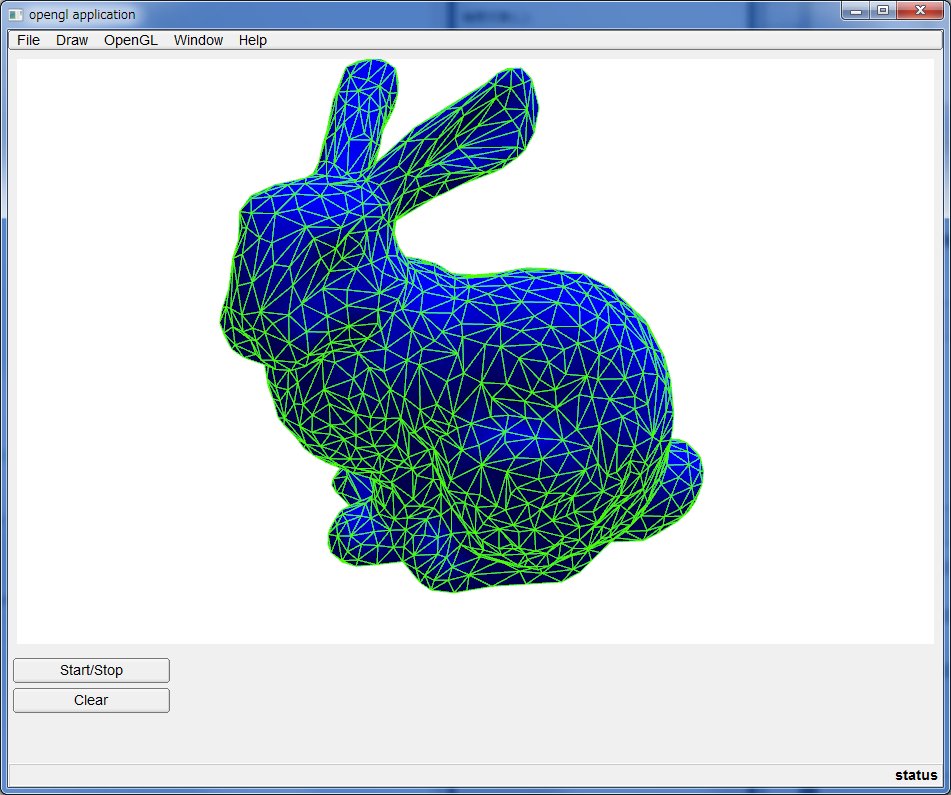Open the Window menu
The width and height of the screenshot is (951, 795).
pyautogui.click(x=198, y=40)
